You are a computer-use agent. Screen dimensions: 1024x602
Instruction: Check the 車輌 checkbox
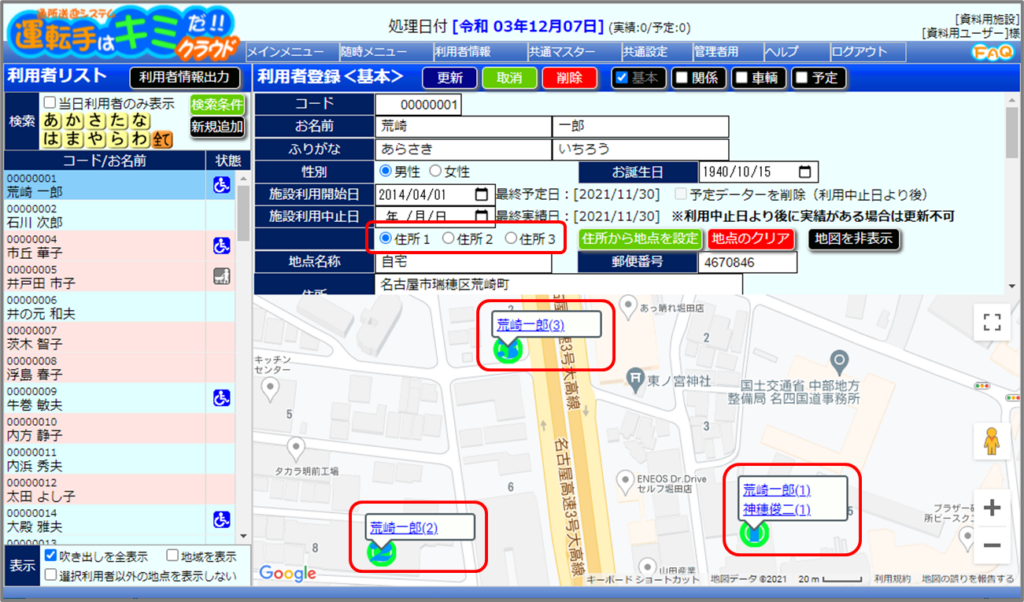click(x=742, y=78)
